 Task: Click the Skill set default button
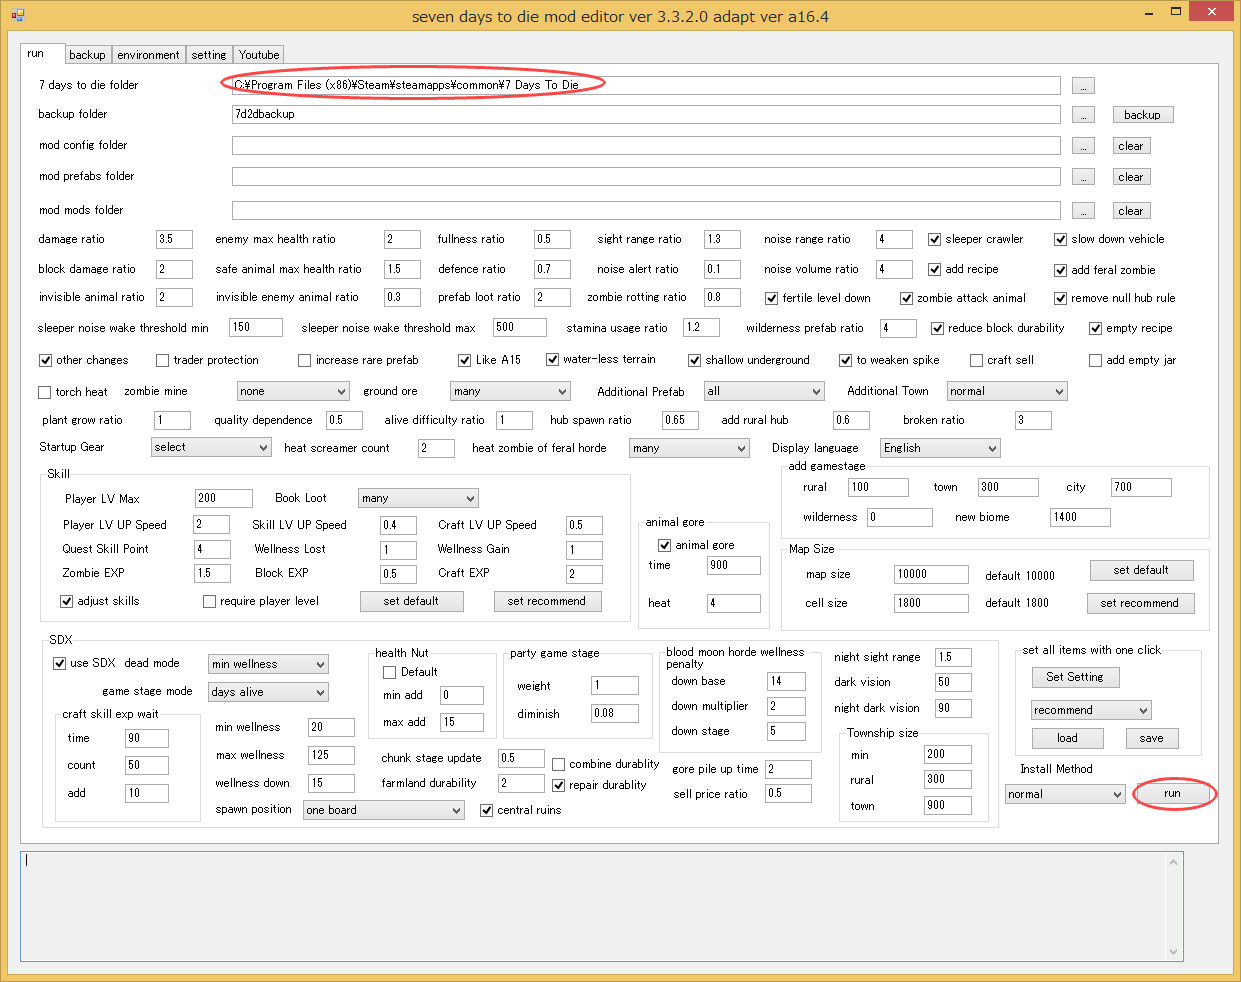411,601
